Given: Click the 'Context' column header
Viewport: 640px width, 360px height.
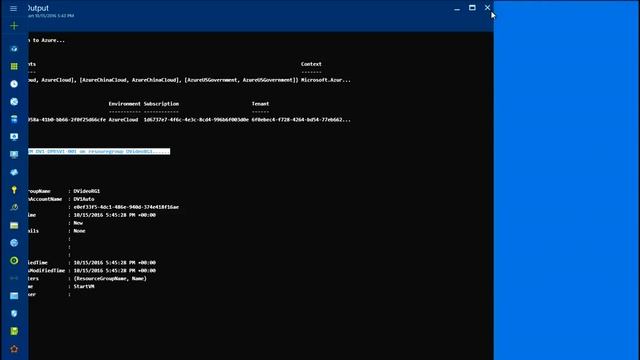Looking at the screenshot, I should [x=311, y=64].
